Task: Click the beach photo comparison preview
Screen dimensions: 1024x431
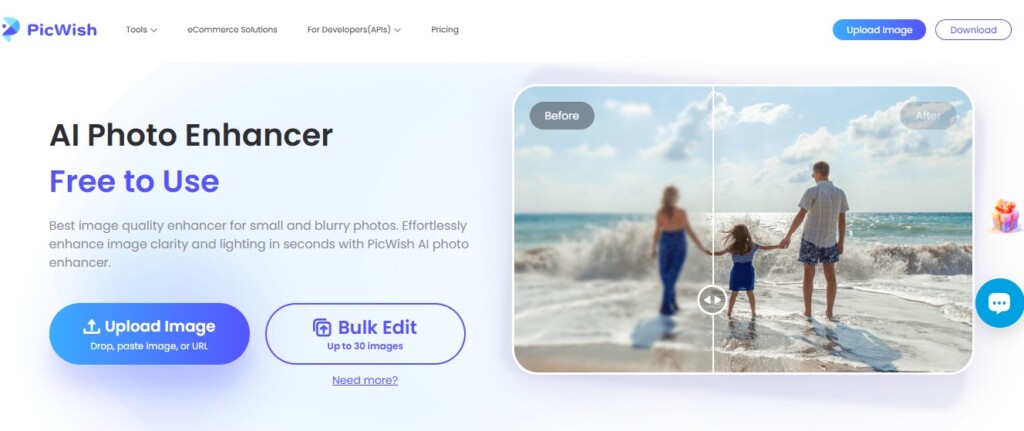Action: [x=743, y=229]
